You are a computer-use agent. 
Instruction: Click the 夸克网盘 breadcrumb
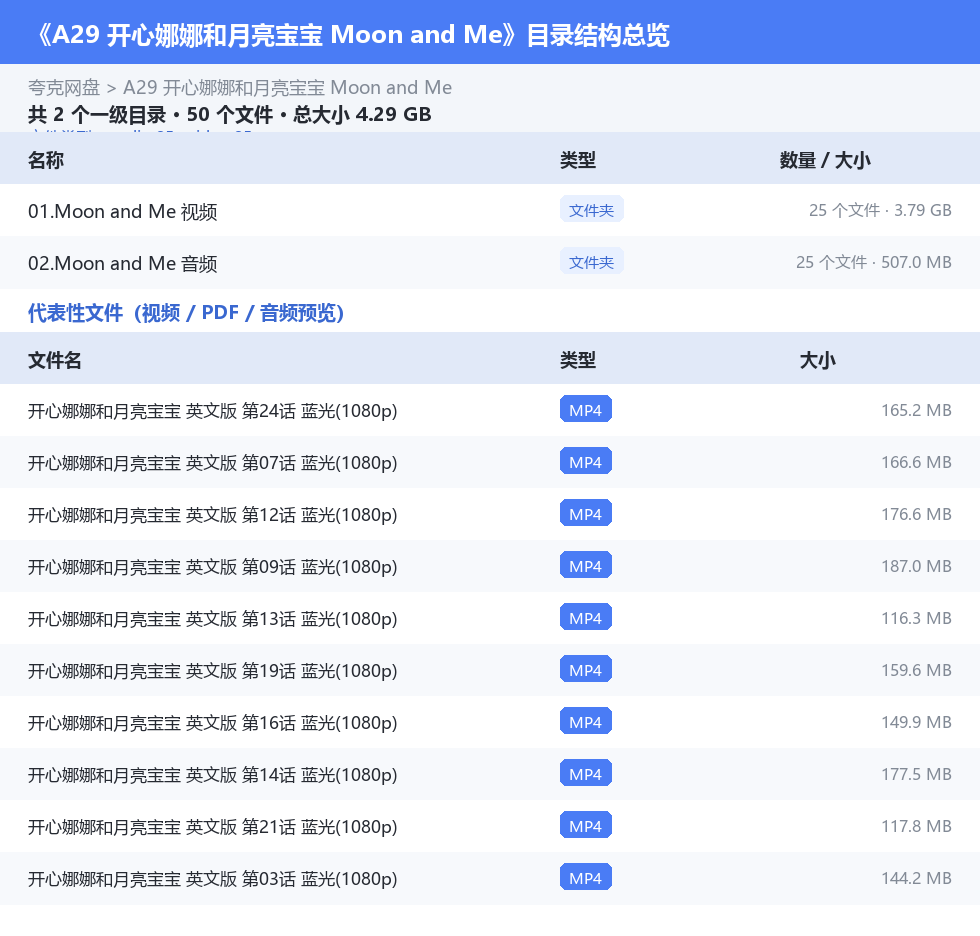click(x=64, y=87)
